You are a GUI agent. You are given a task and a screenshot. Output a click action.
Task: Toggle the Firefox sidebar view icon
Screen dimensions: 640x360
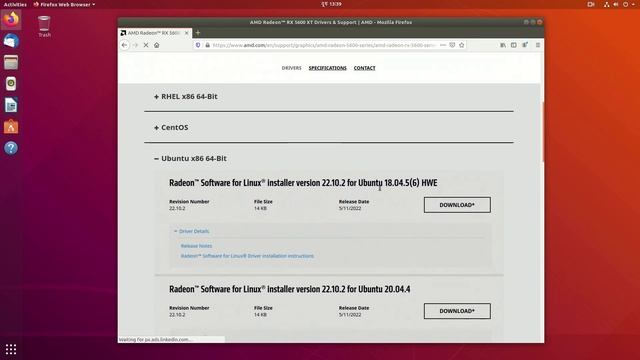pyautogui.click(x=514, y=45)
